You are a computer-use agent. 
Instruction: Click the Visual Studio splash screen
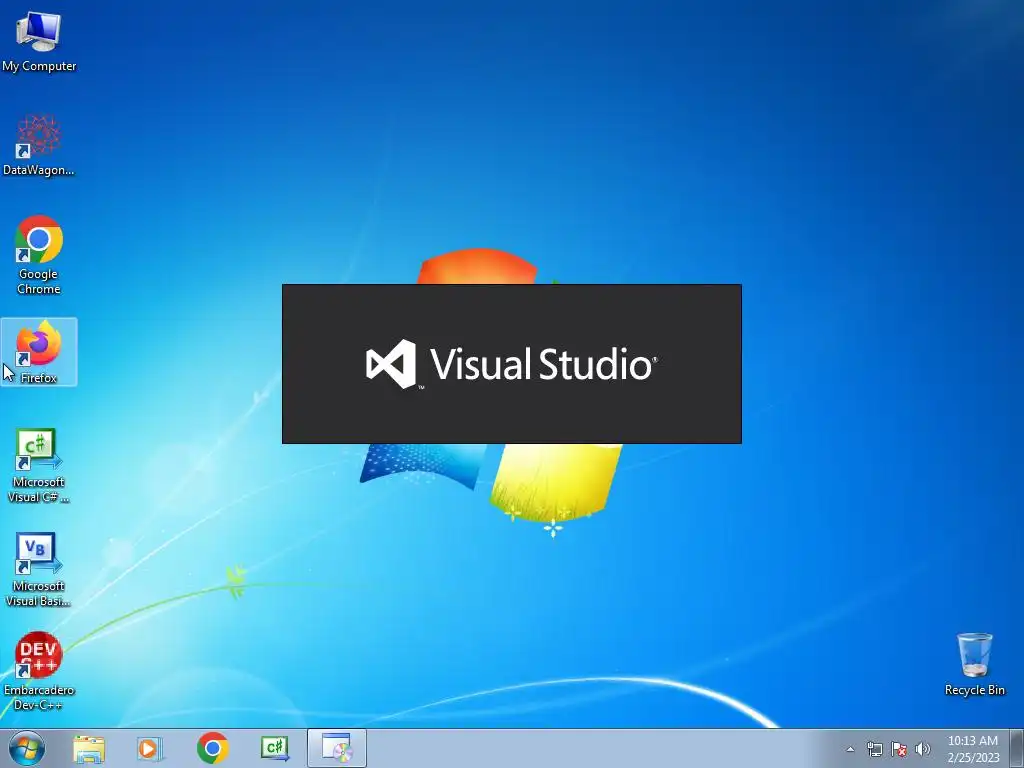[x=512, y=364]
